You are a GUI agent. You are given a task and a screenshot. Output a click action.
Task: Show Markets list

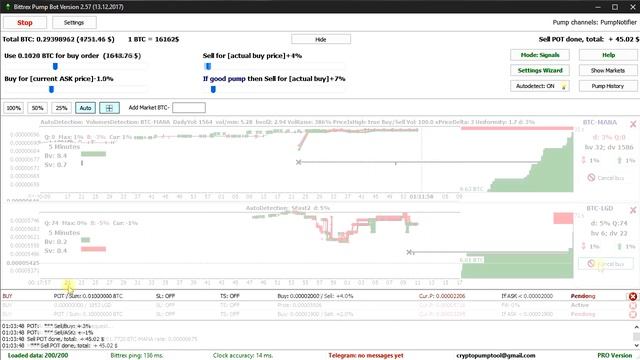point(608,71)
